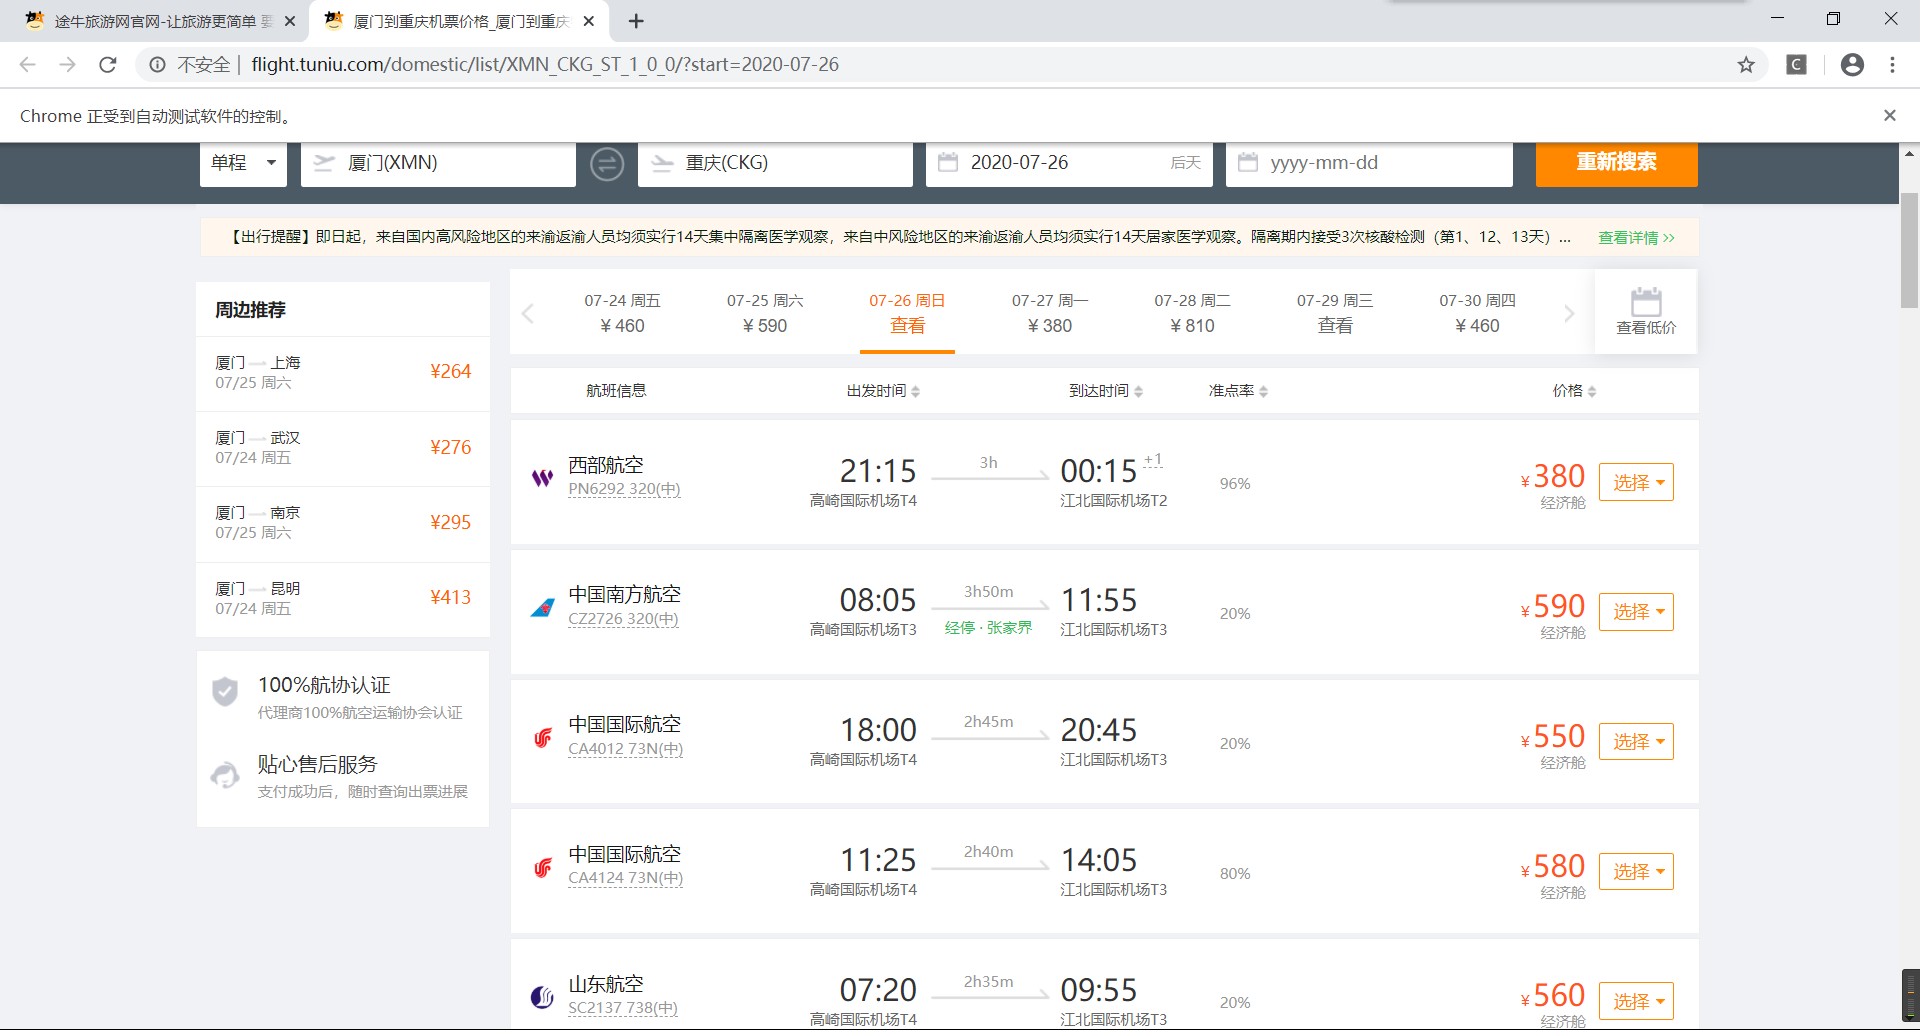1920x1030 pixels.
Task: Click the 100%航协认证 shield icon
Action: [x=225, y=691]
